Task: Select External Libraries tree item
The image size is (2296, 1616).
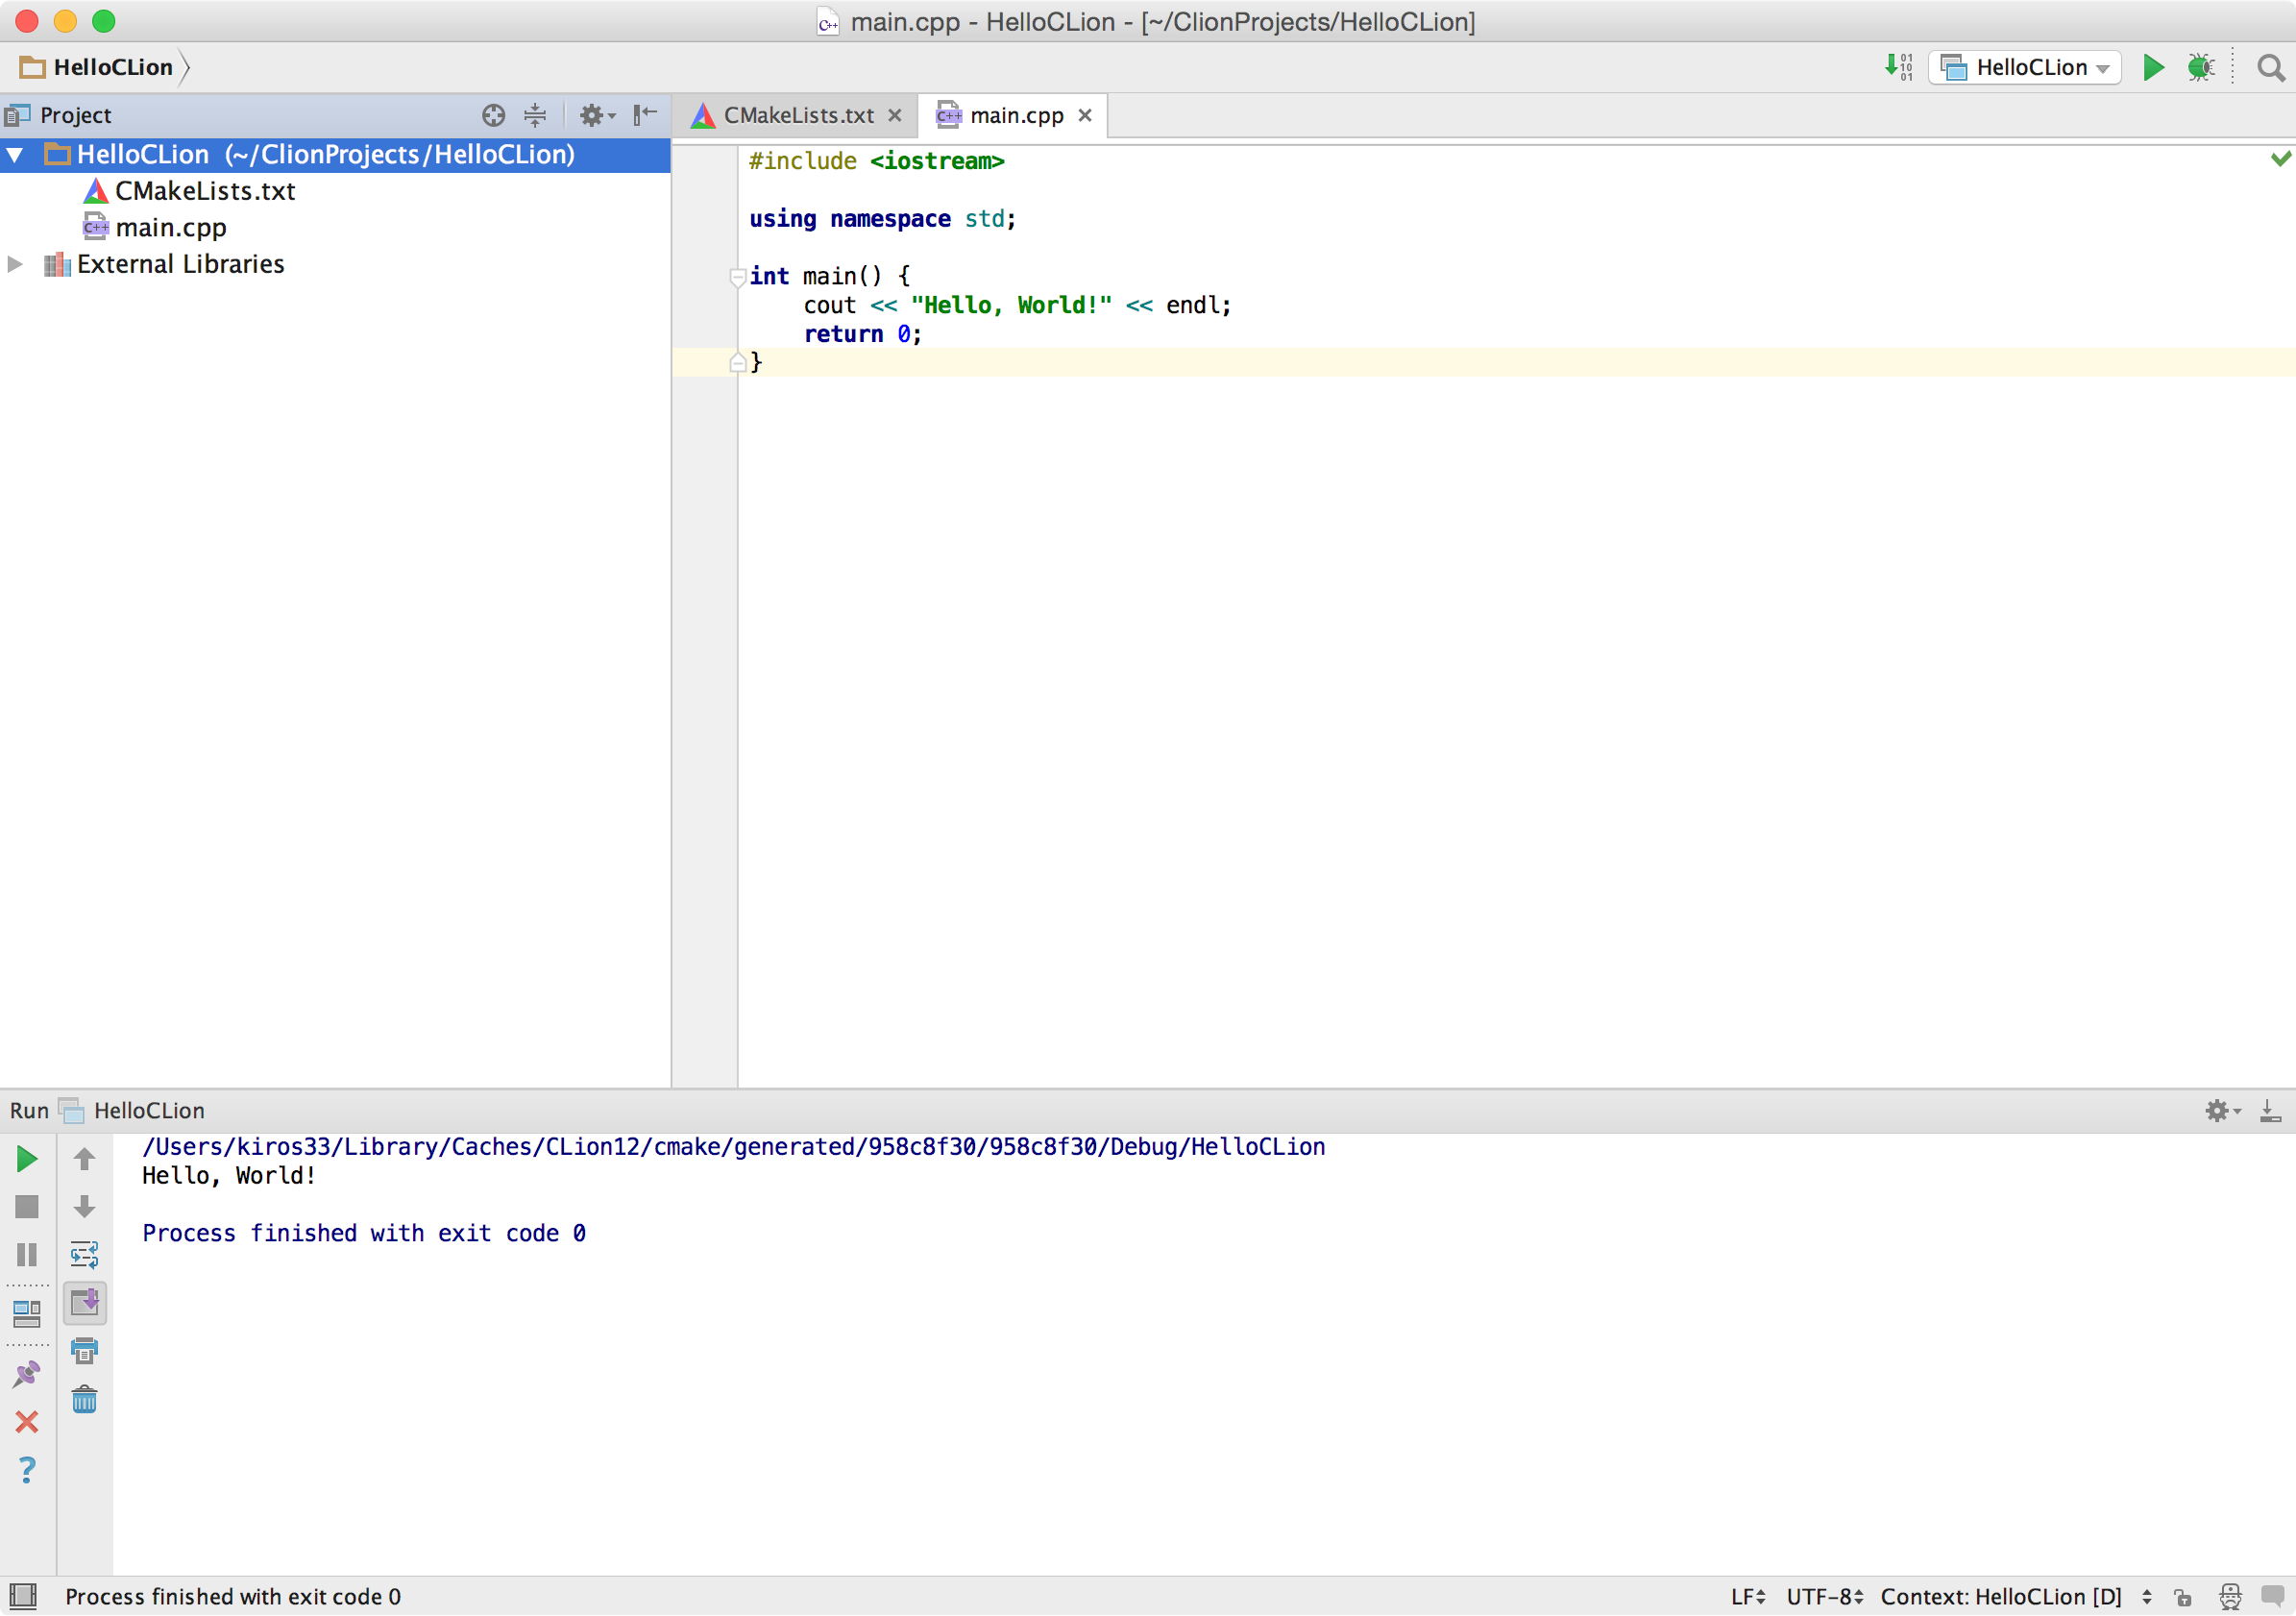Action: click(x=164, y=264)
